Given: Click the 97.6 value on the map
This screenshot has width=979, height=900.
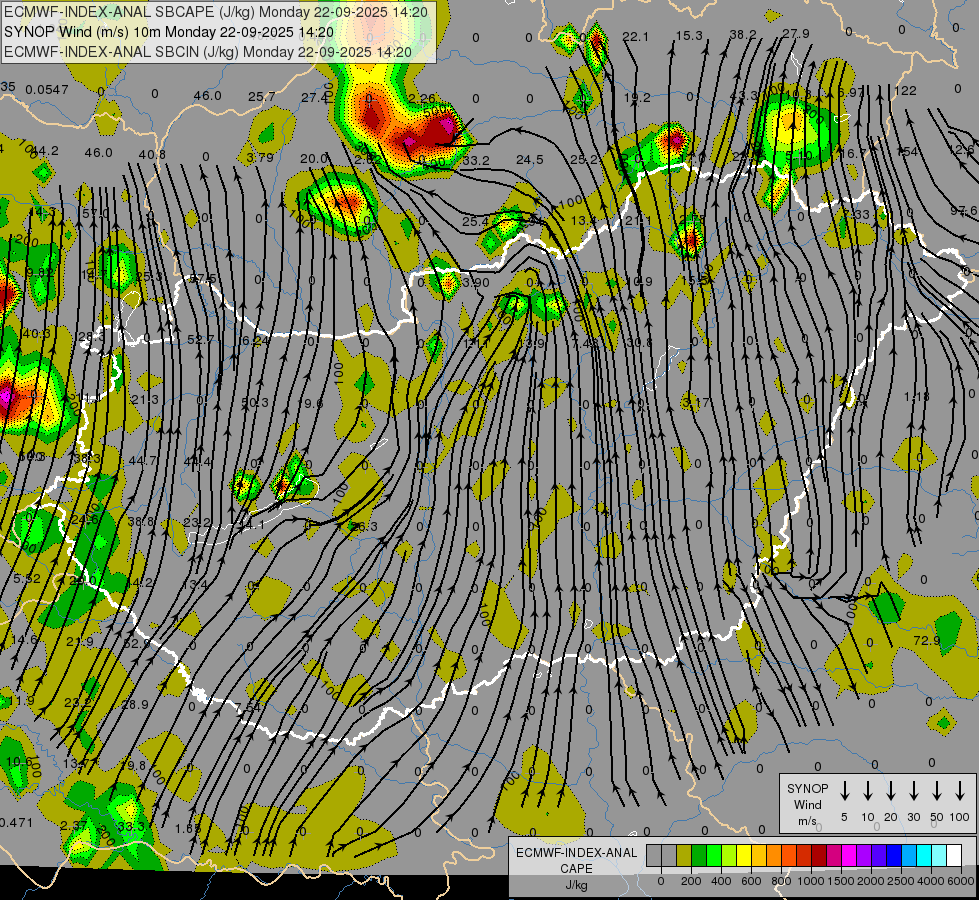Looking at the screenshot, I should pyautogui.click(x=963, y=211).
